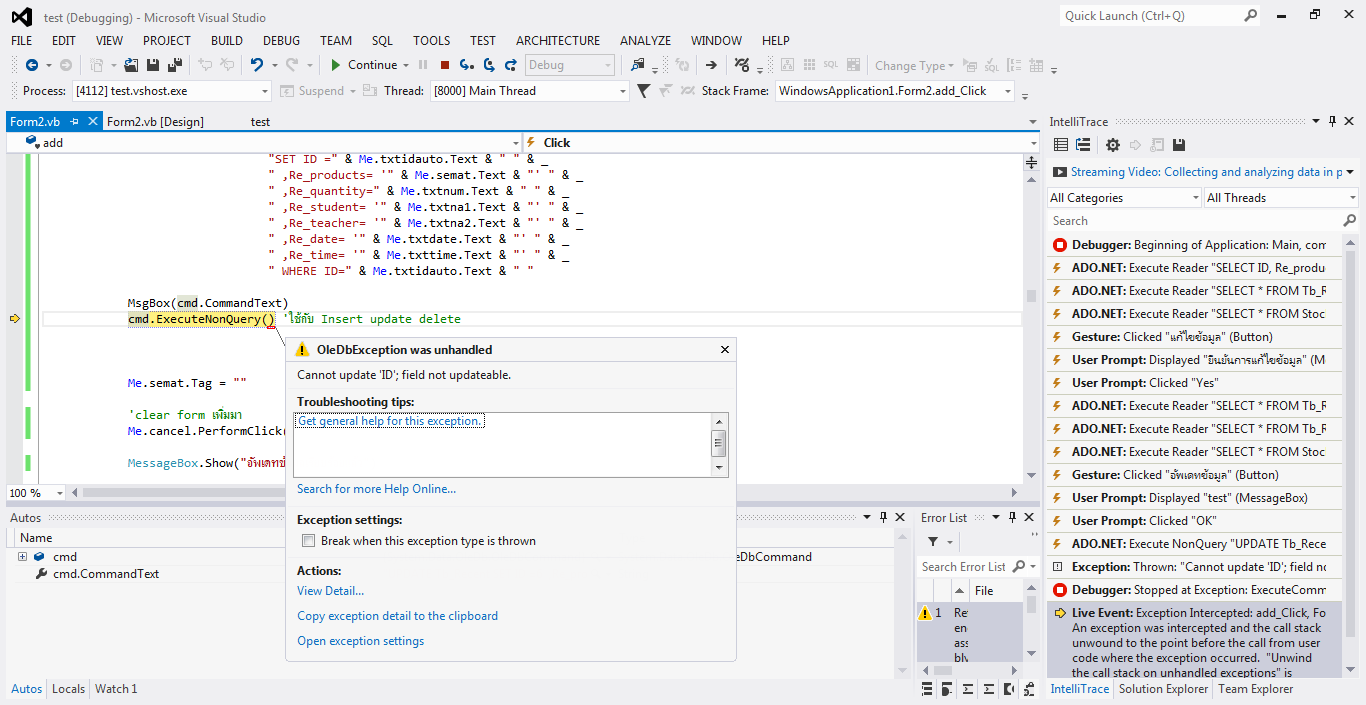
Task: Click the Save All toolbar icon
Action: (174, 65)
